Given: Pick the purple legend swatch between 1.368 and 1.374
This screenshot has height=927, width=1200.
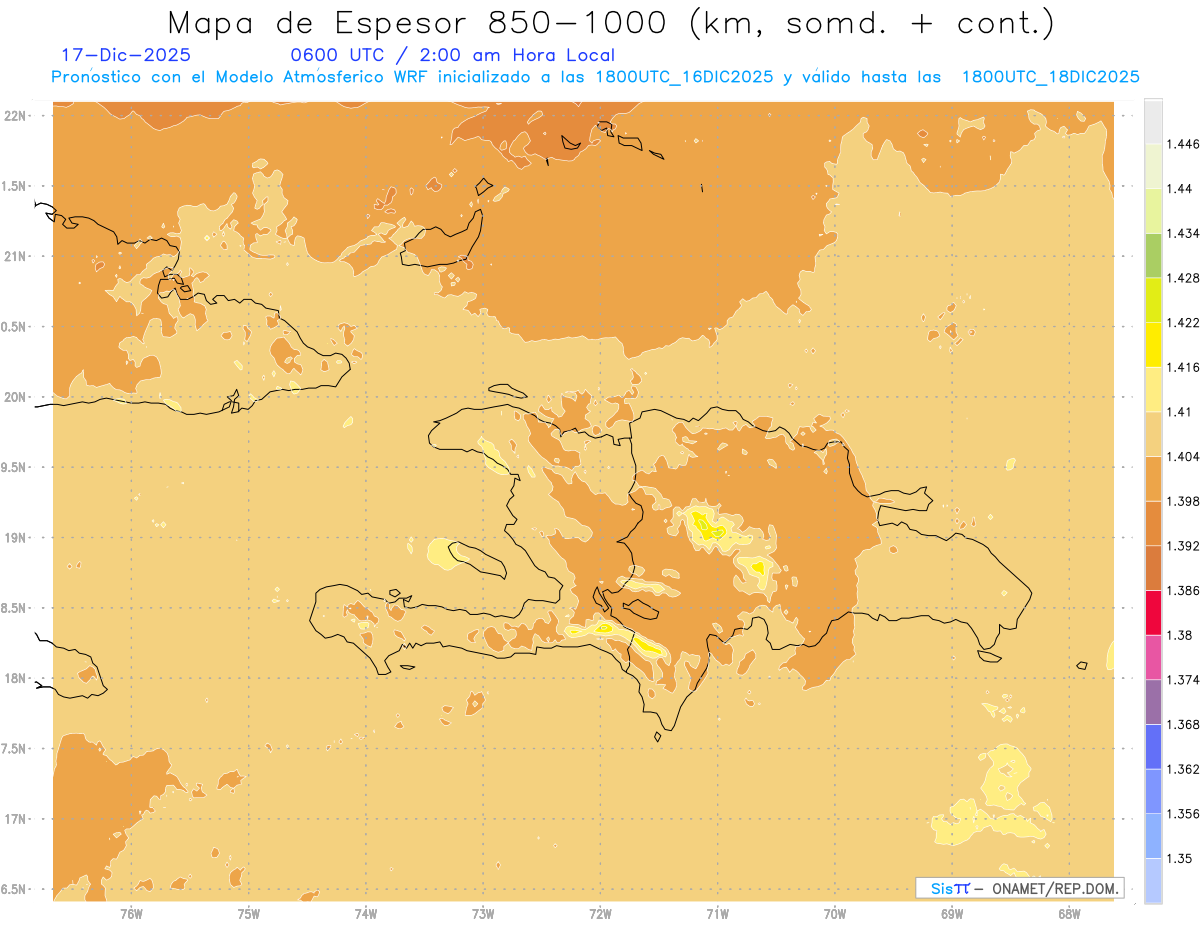Looking at the screenshot, I should [1153, 702].
